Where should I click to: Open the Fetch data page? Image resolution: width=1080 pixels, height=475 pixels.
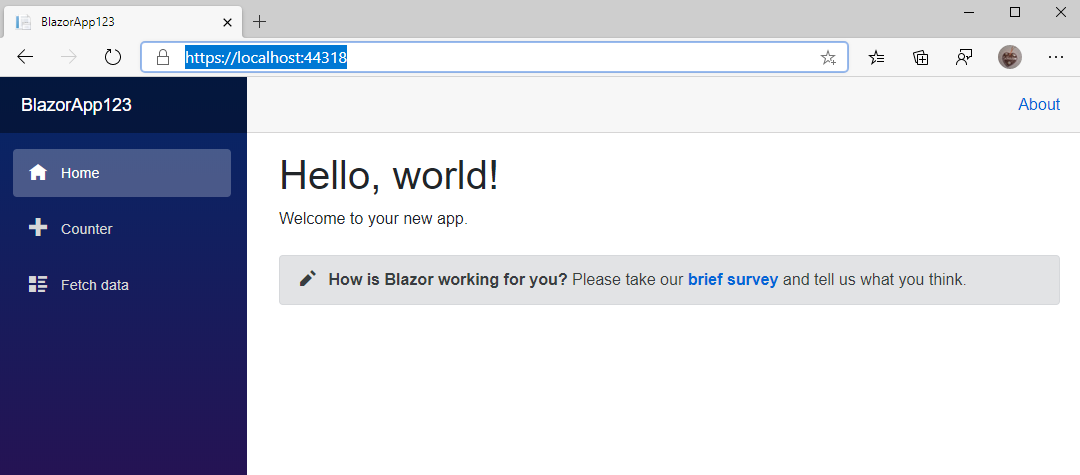coord(122,284)
